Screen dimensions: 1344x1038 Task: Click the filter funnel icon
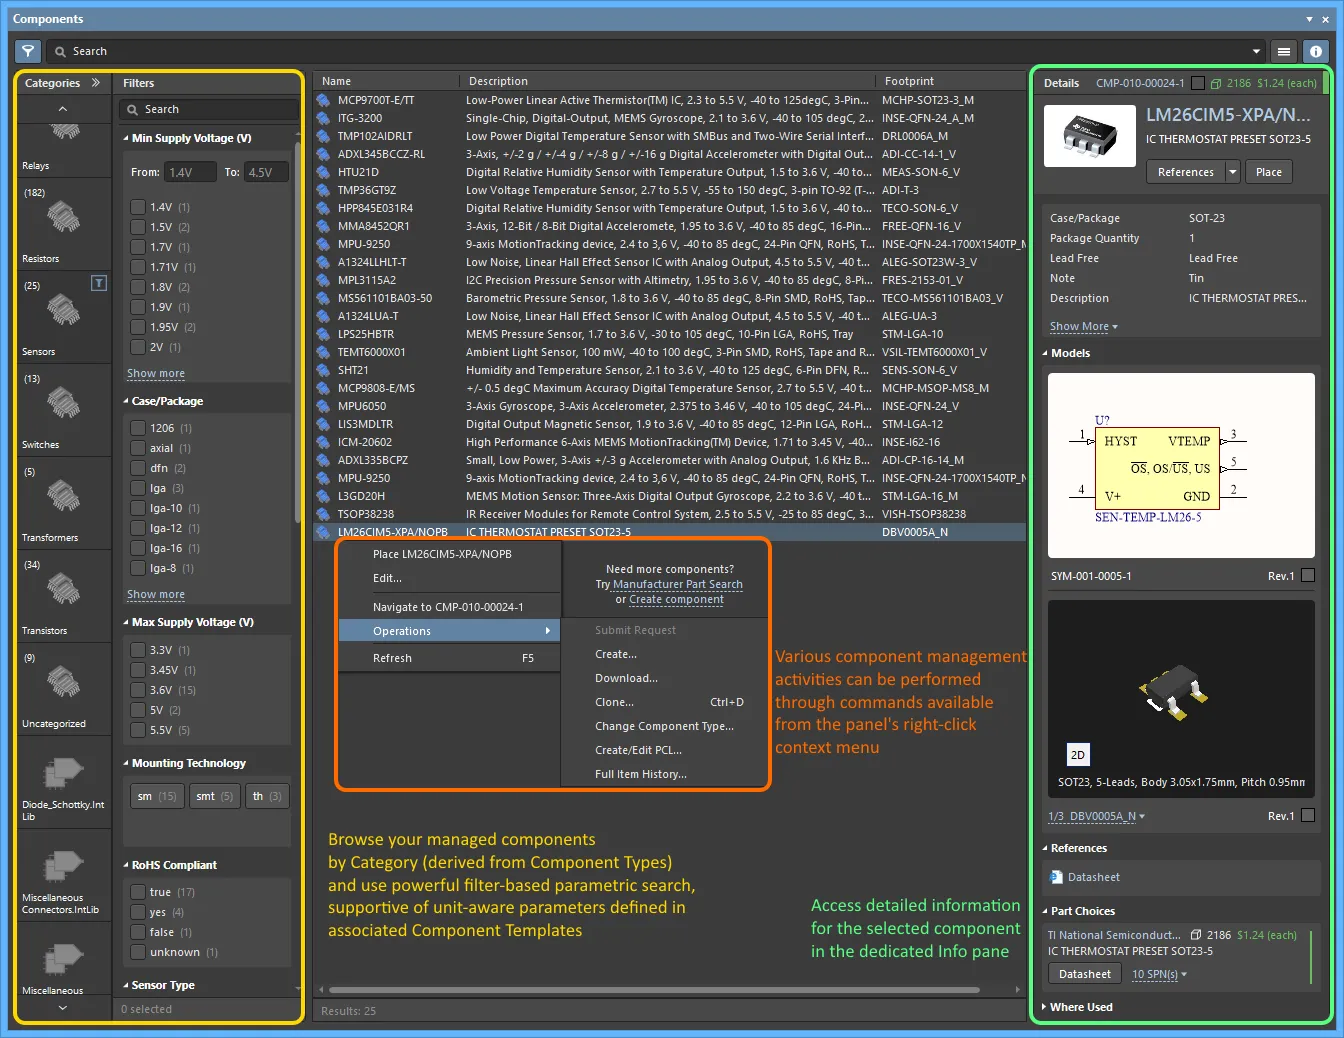(28, 51)
